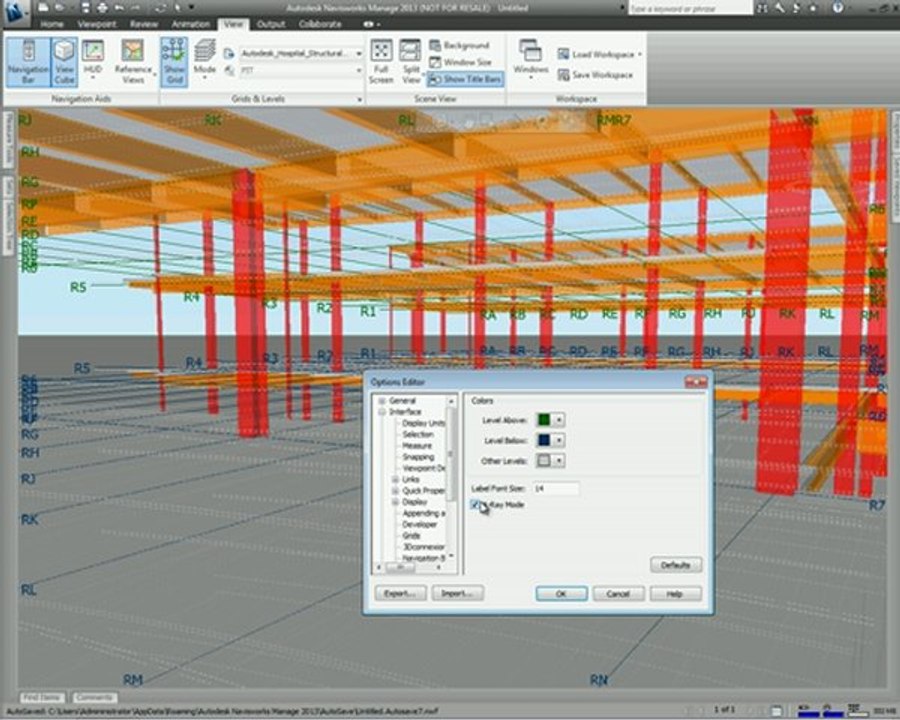
Task: Click the Load Workspace button
Action: [599, 54]
